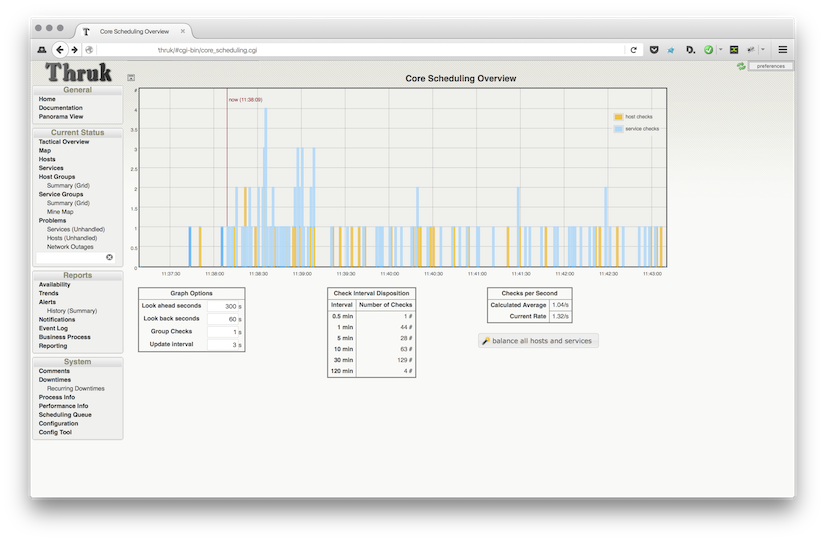Open Scheduling Queue in the System section

tap(65, 415)
